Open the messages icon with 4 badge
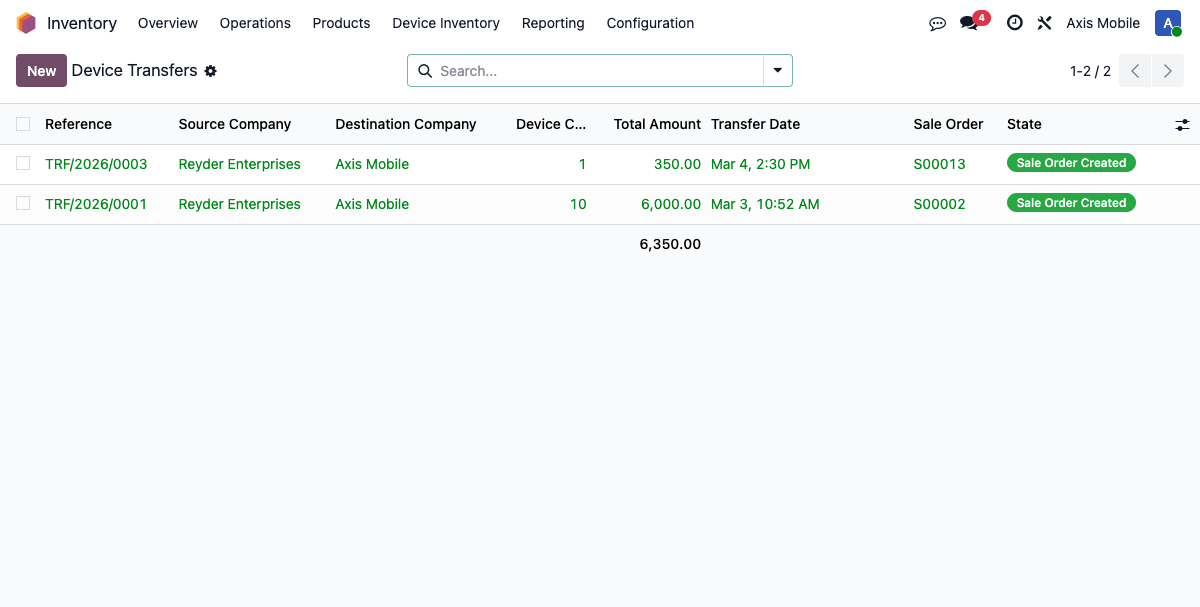This screenshot has height=607, width=1200. tap(969, 23)
